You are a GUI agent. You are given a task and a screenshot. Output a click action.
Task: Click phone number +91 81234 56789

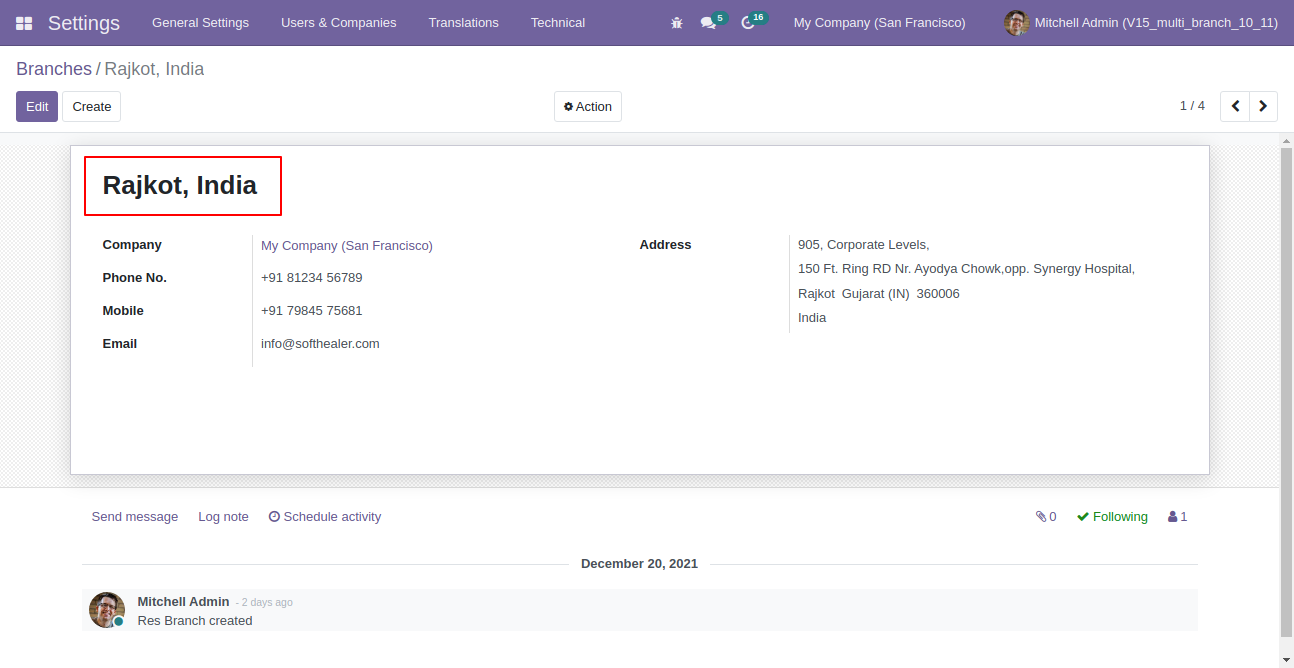coord(312,278)
